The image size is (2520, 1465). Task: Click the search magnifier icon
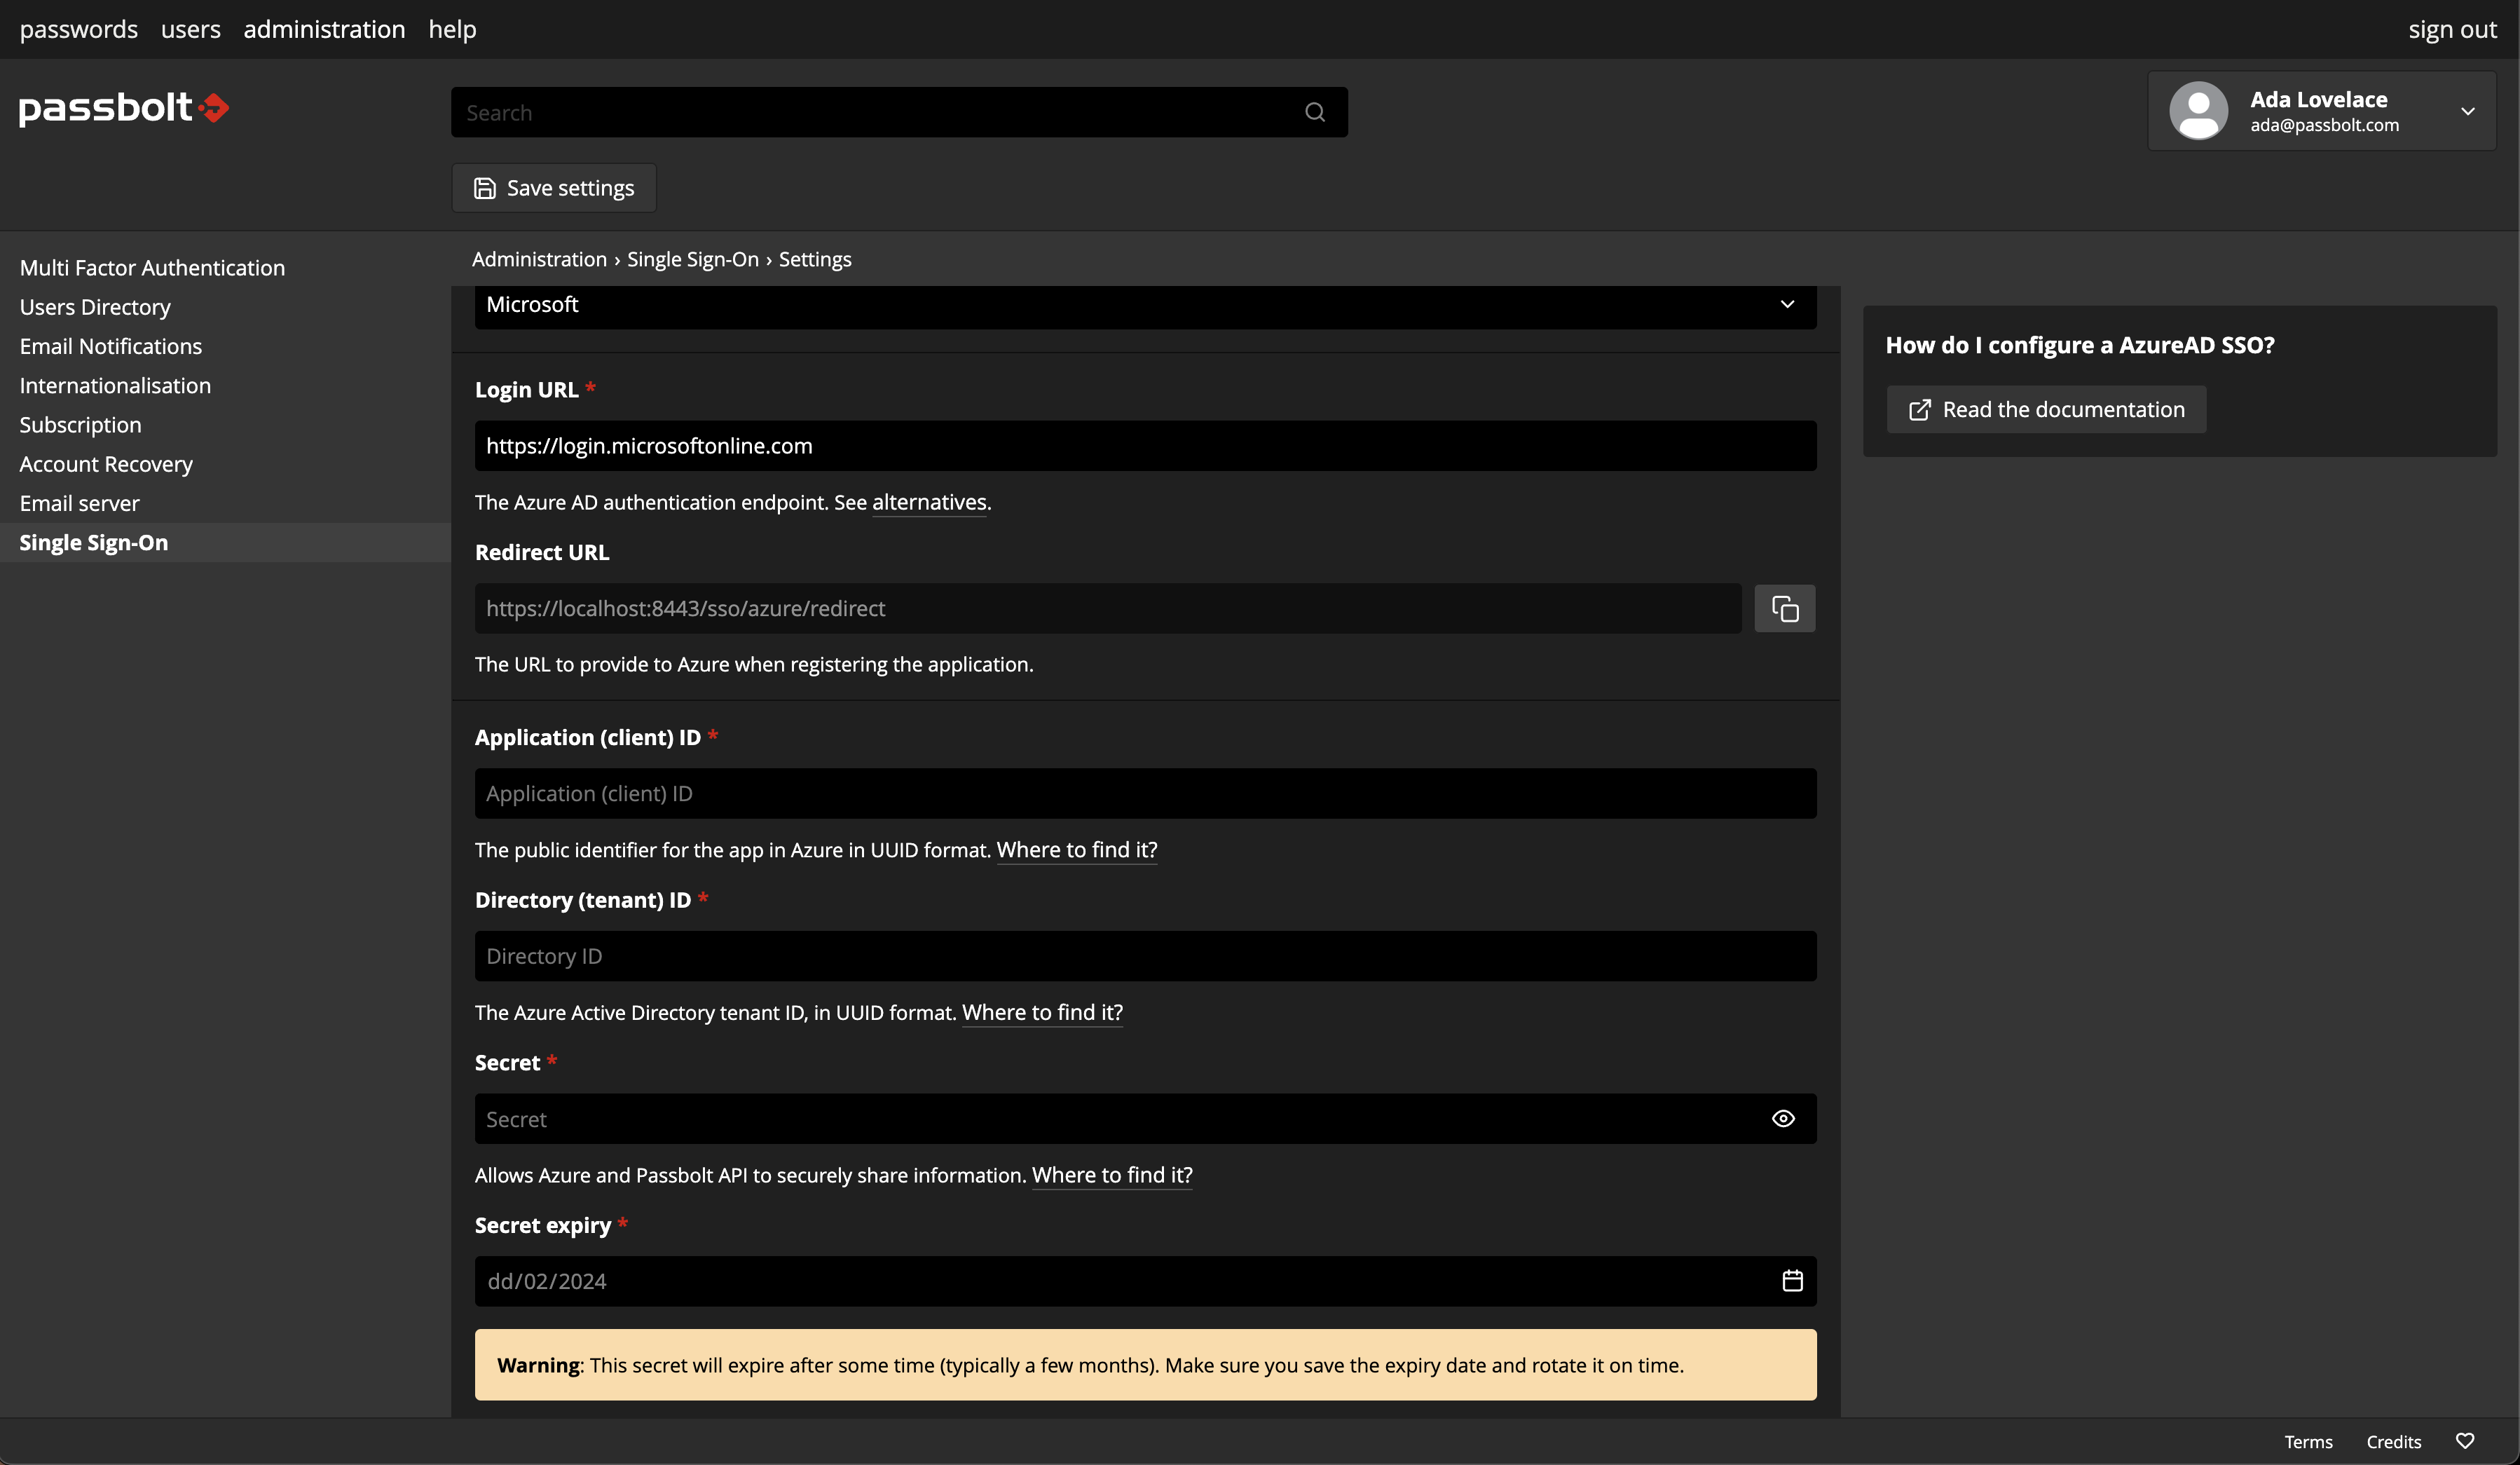[1315, 112]
